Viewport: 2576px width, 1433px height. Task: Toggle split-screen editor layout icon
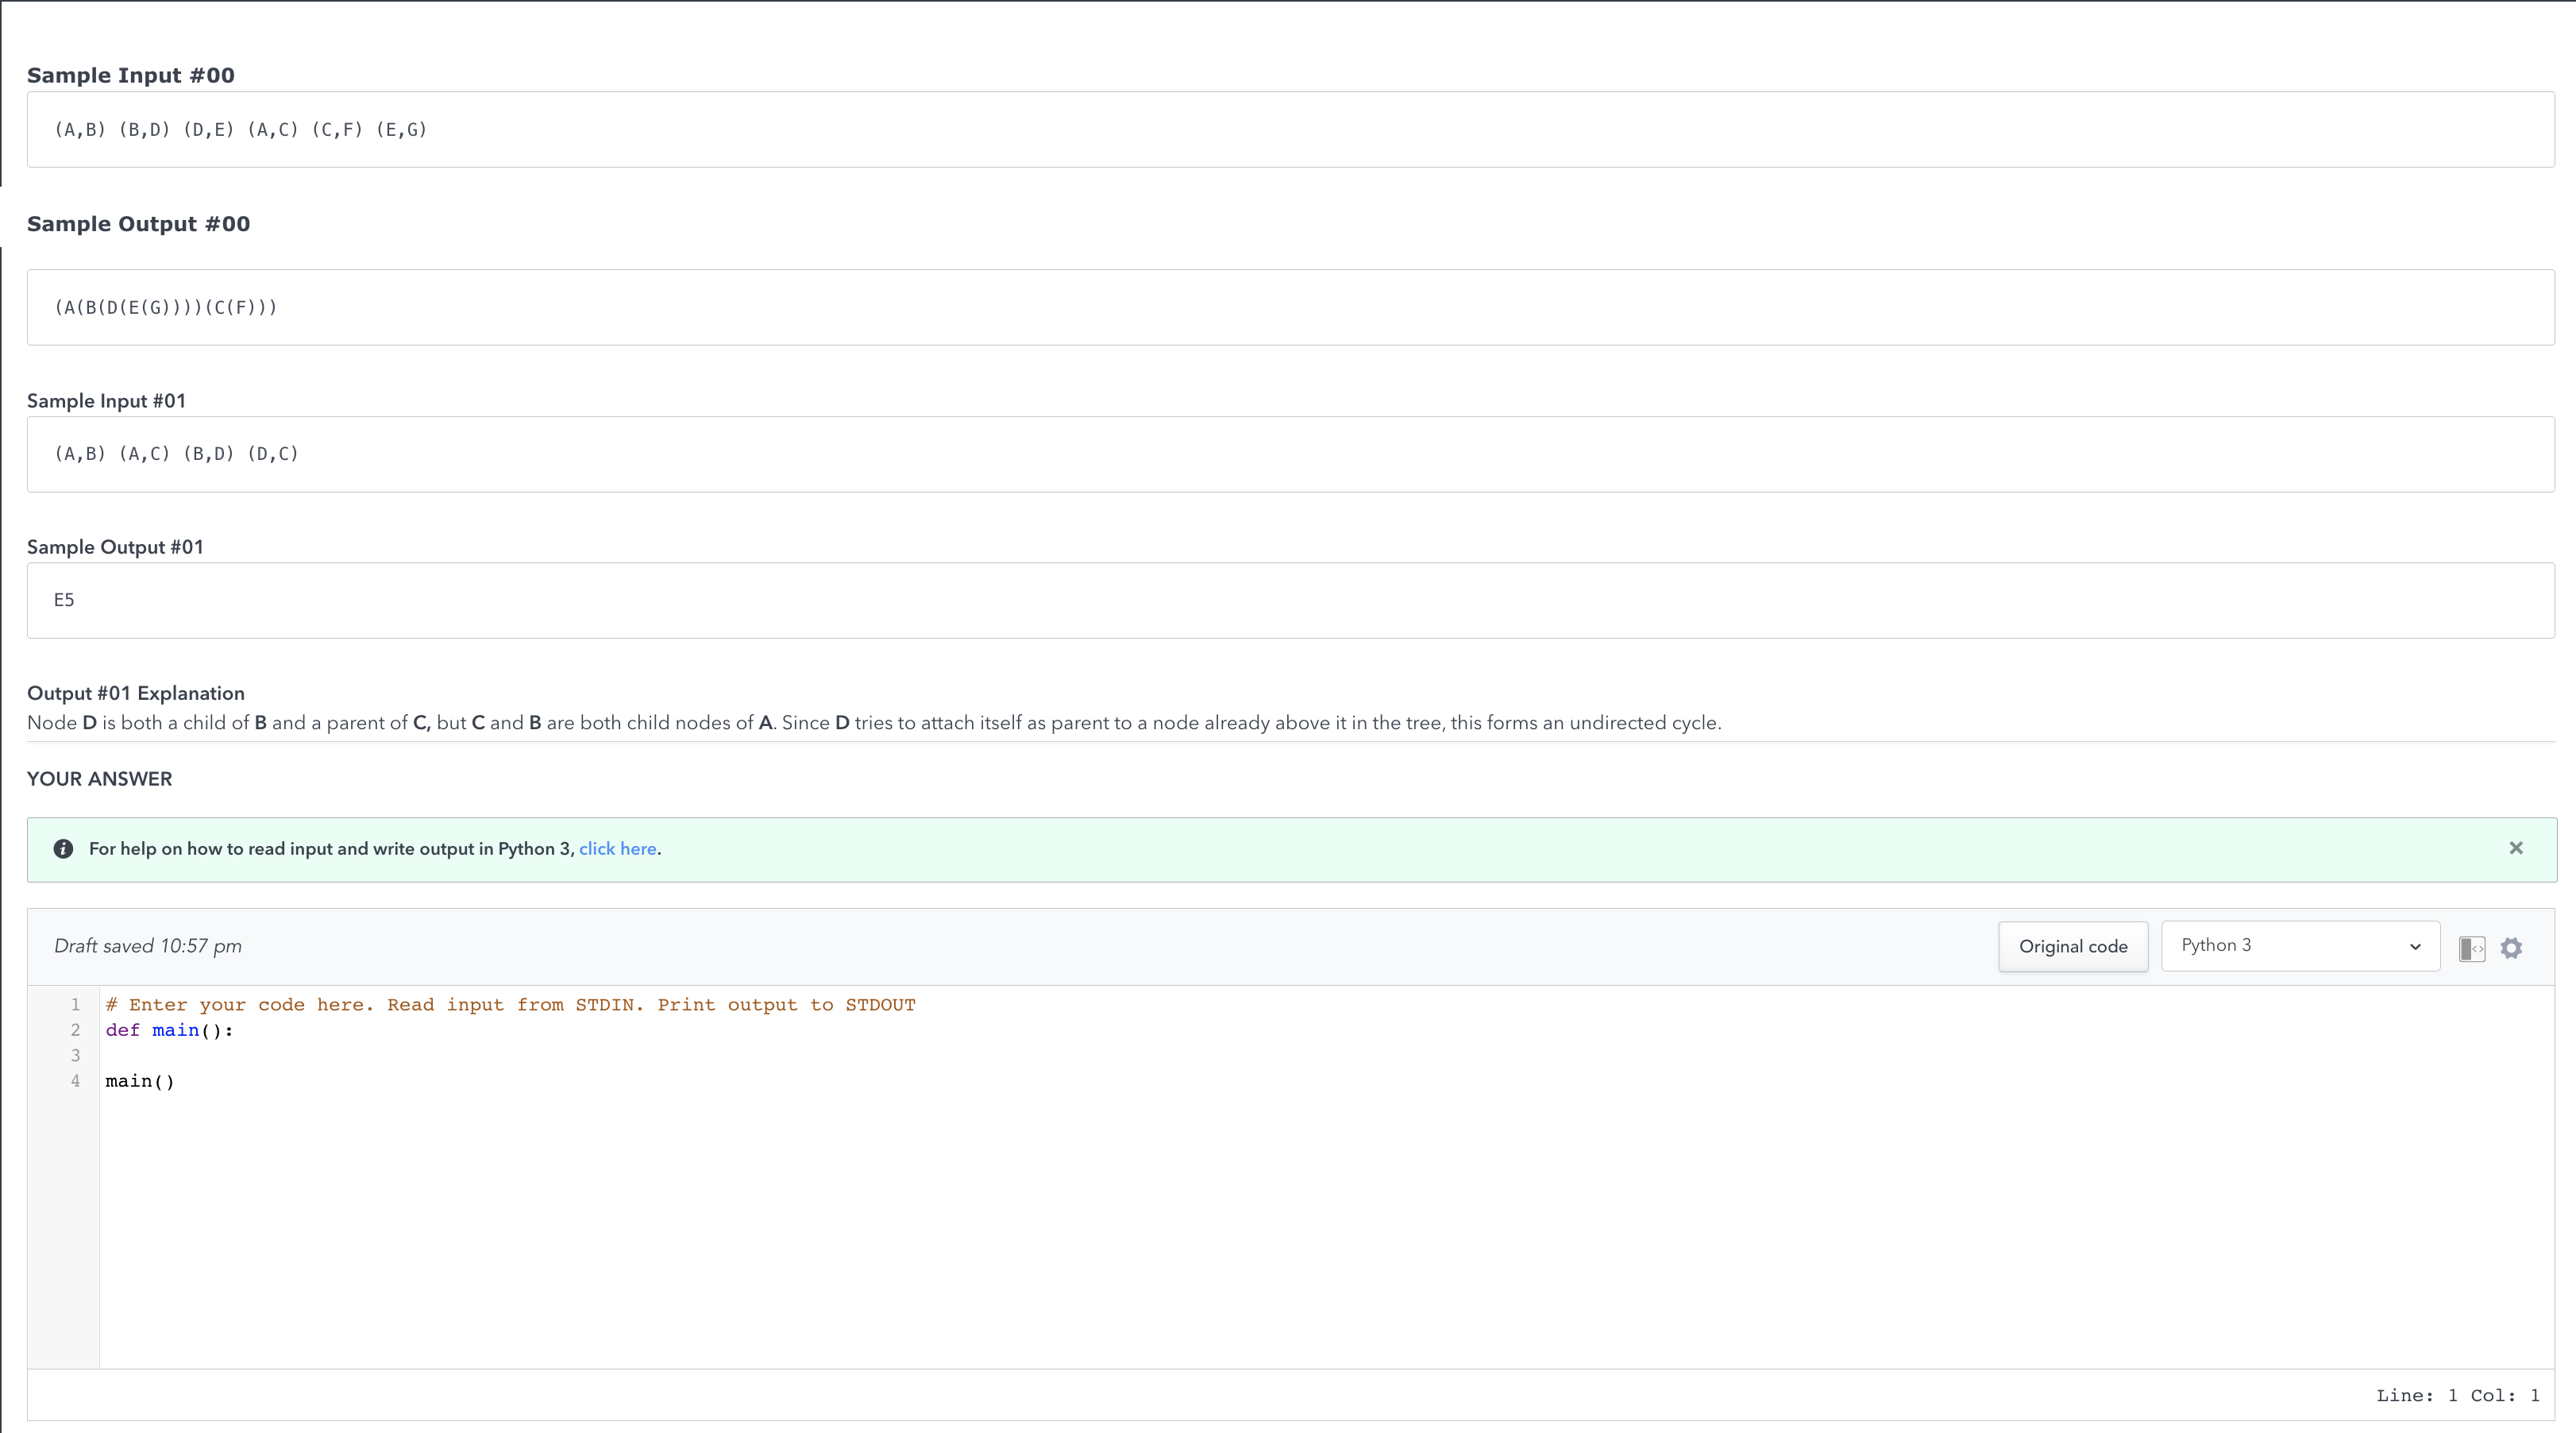tap(2471, 947)
